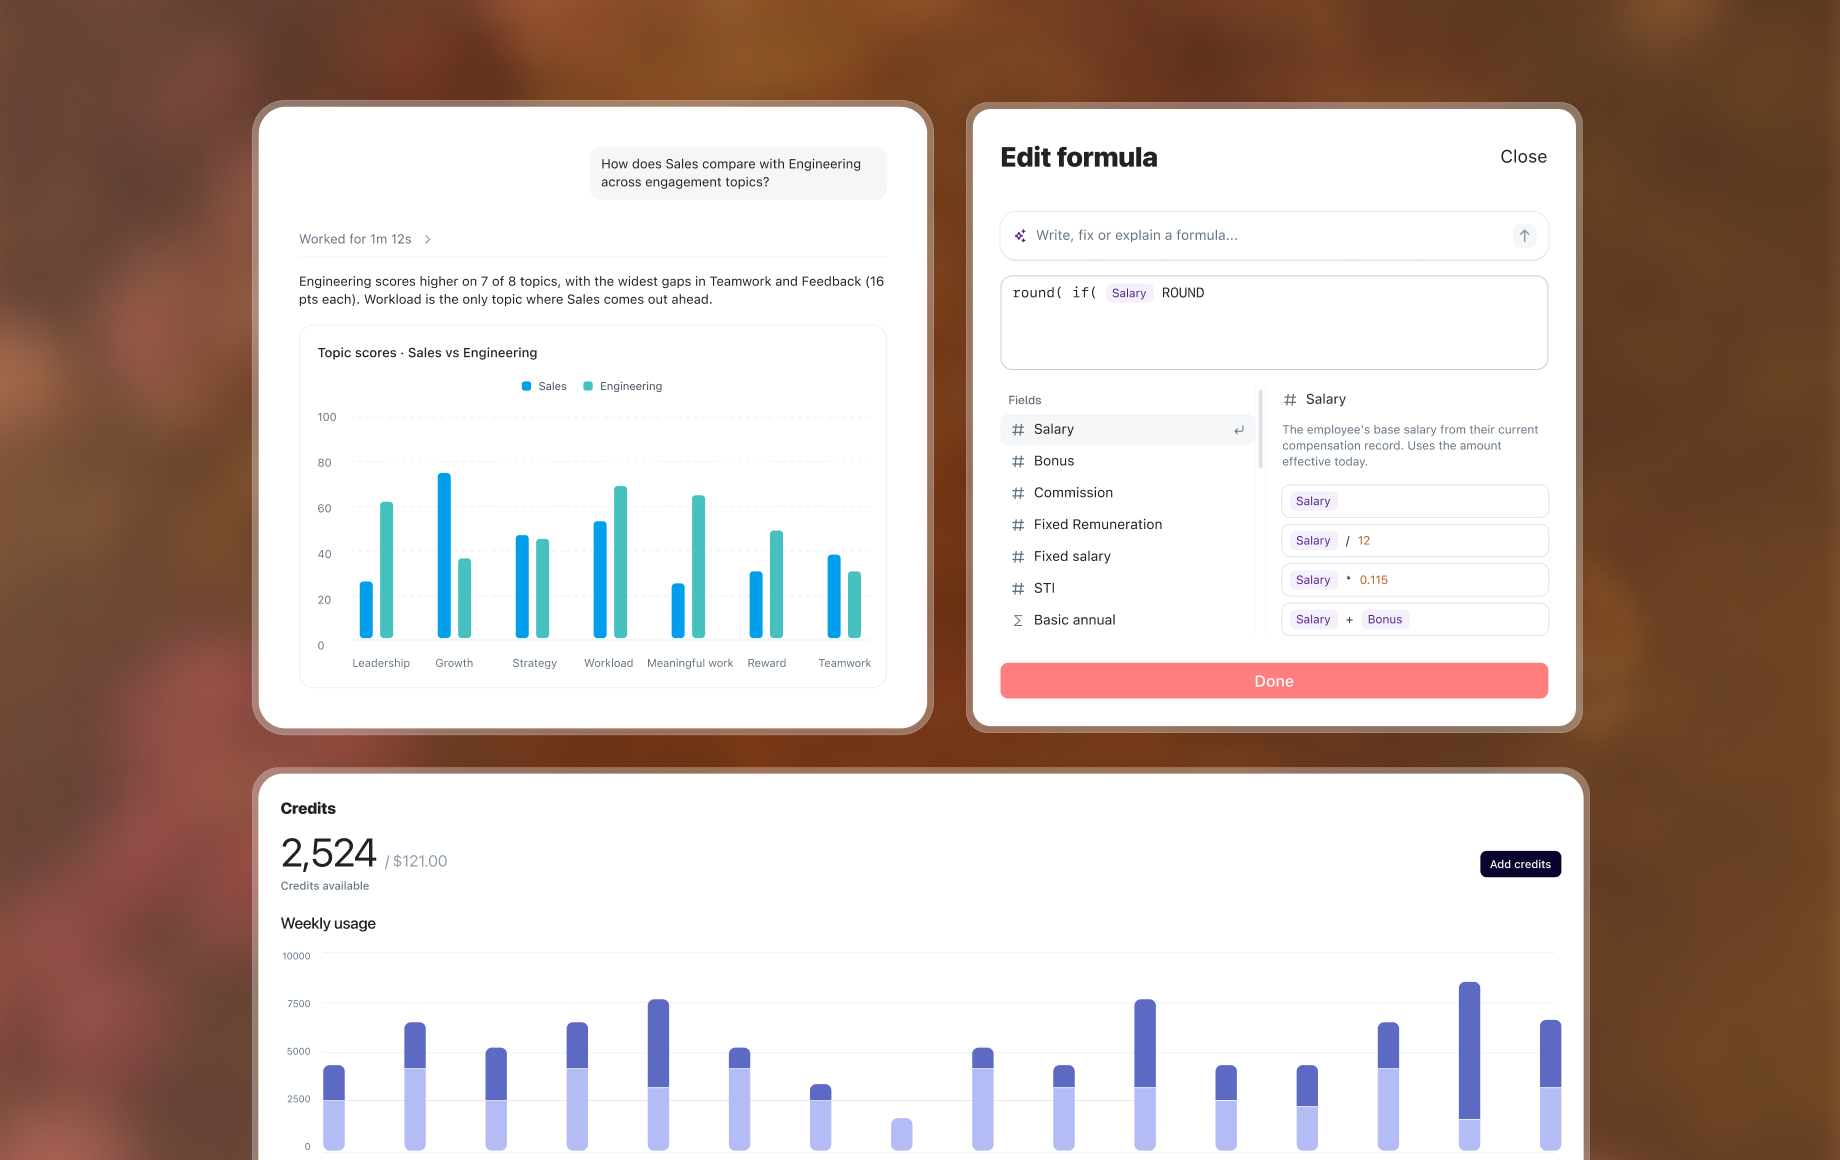Click the hash icon beside Bonus field
The height and width of the screenshot is (1160, 1840).
tap(1018, 461)
